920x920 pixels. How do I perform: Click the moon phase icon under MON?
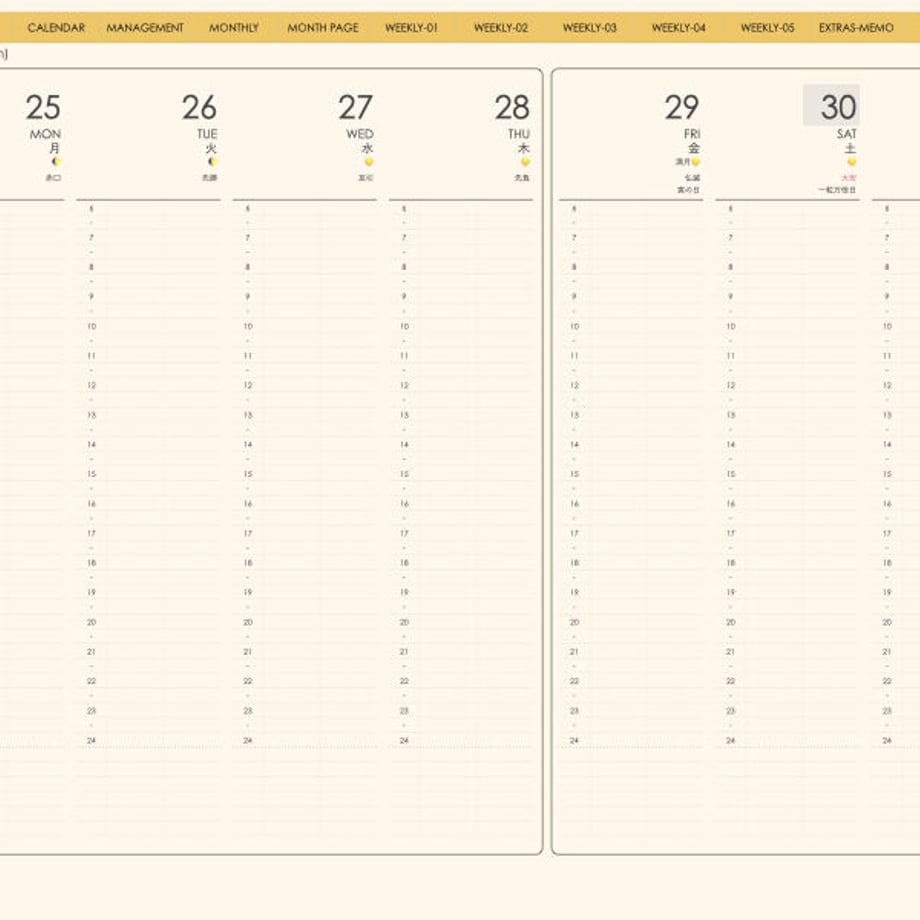coord(56,161)
